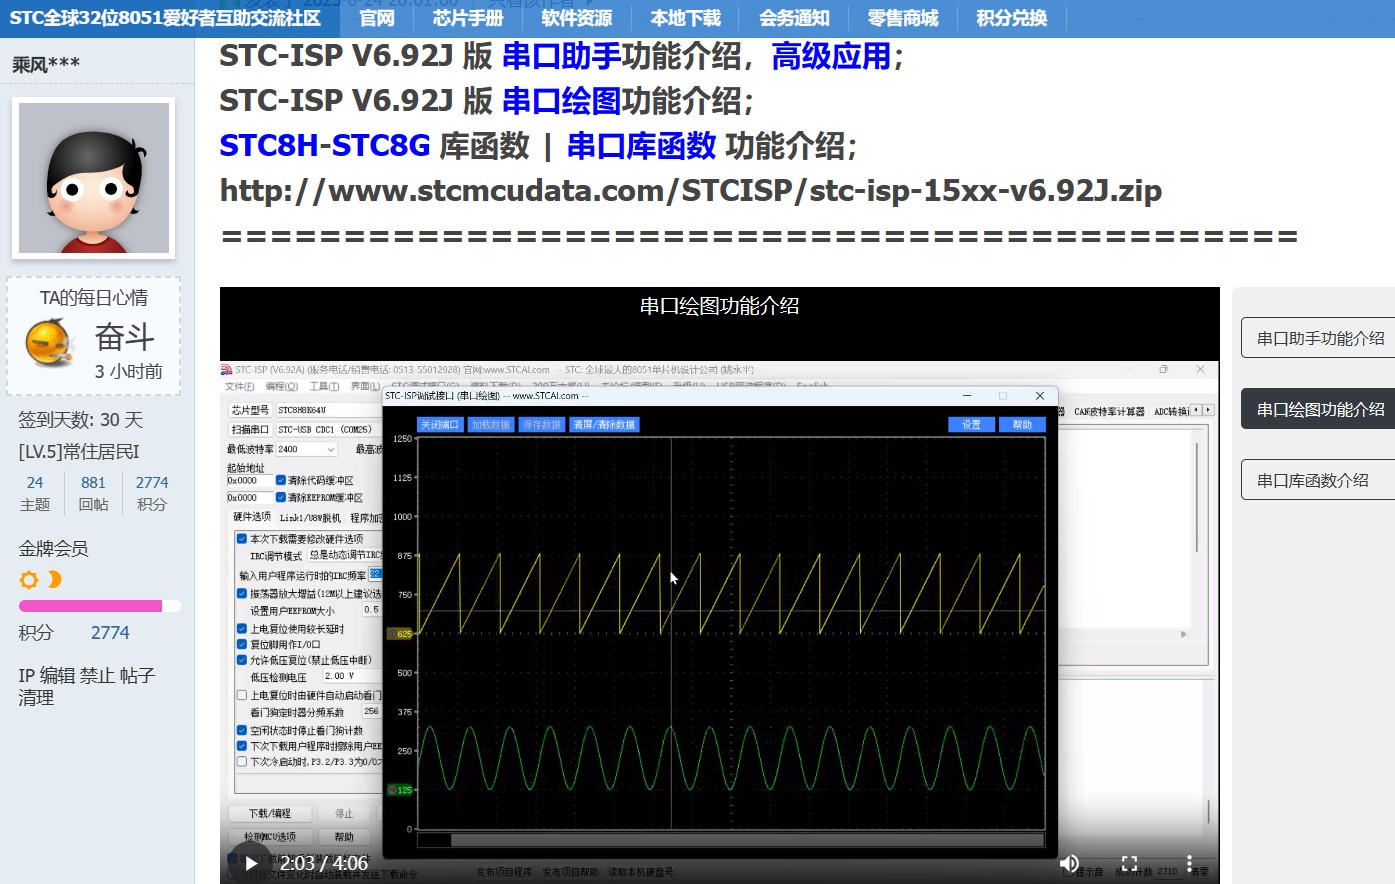Click the 奋斗 daily mood emoji icon
Screen dimensions: 1395x884
click(x=50, y=343)
